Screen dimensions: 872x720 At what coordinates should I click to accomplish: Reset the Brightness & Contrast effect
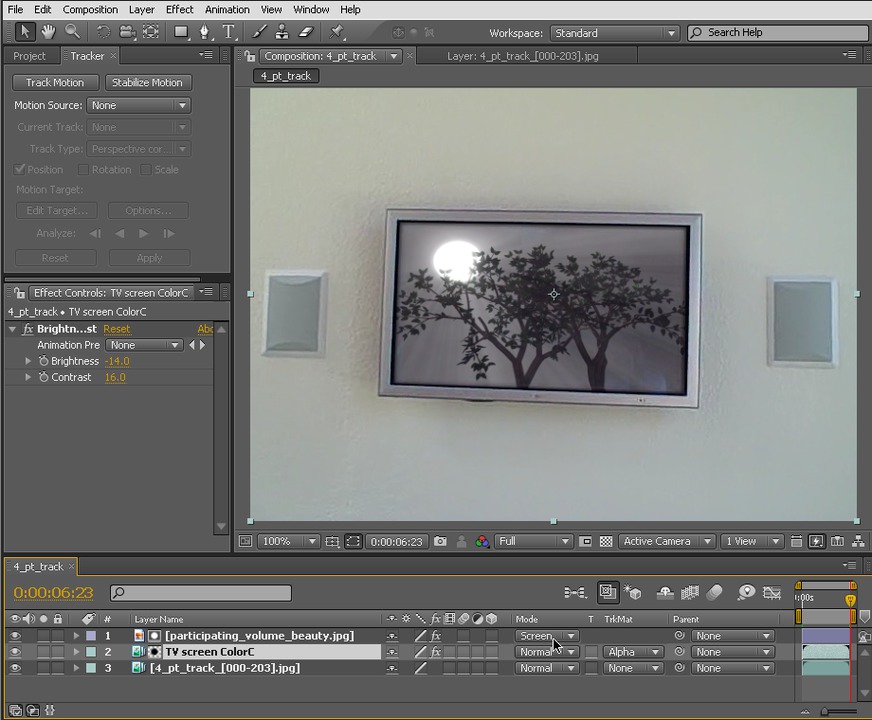click(x=116, y=328)
